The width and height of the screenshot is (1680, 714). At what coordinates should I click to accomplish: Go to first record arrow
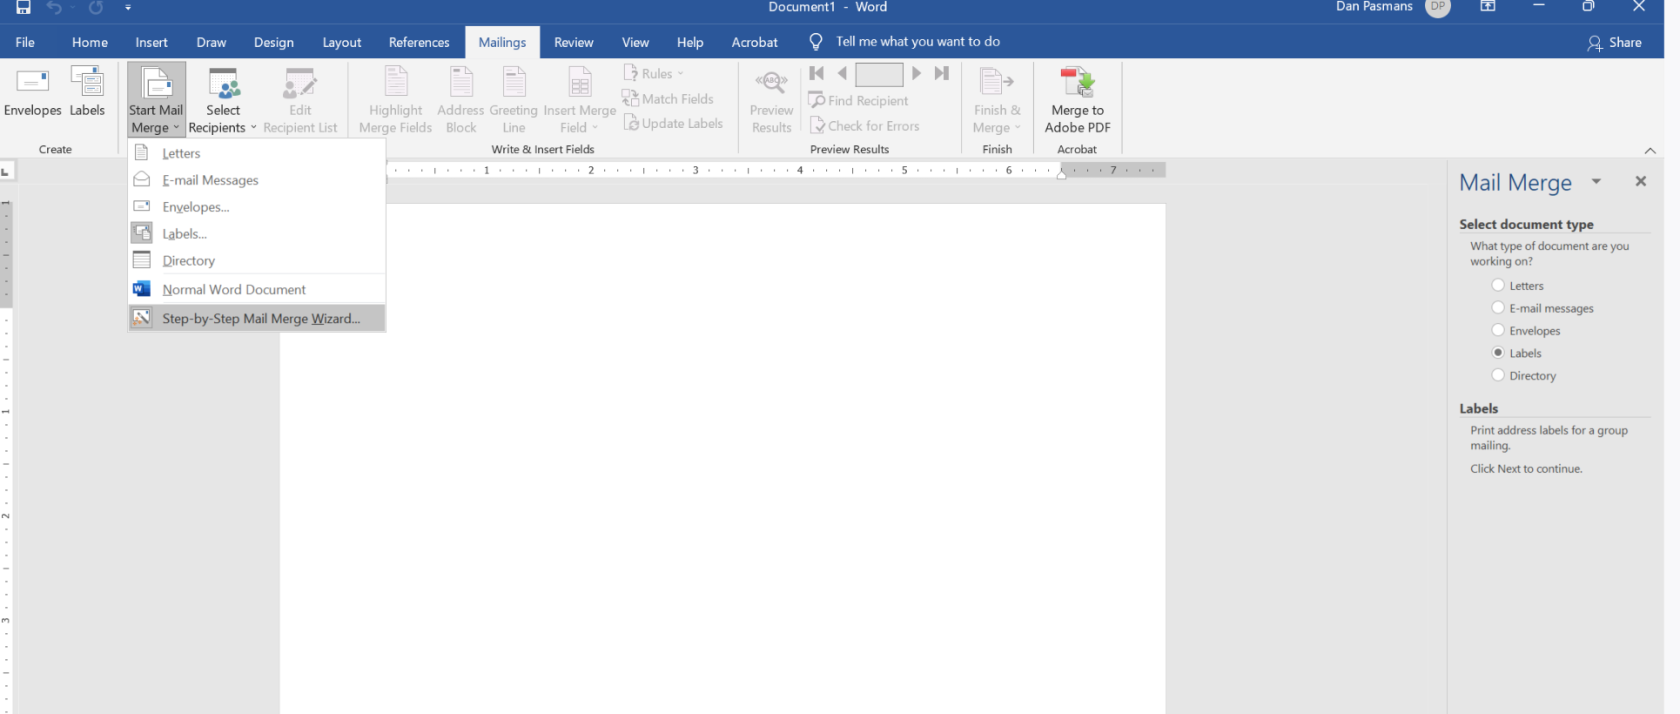817,73
